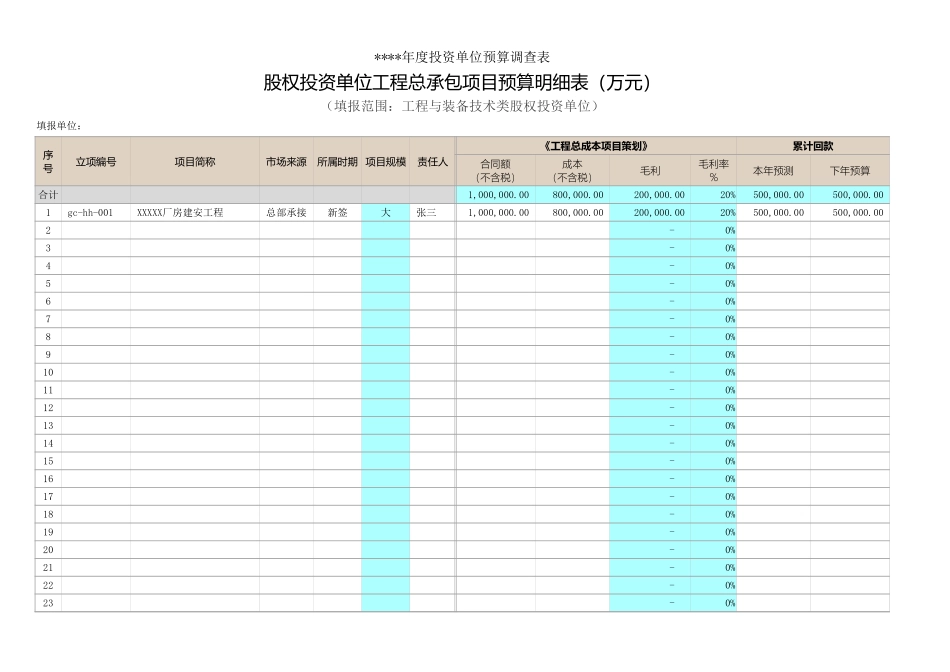Image resolution: width=950 pixels, height=672 pixels.
Task: Click the cell containing gc-hh-001
Action: pyautogui.click(x=94, y=212)
